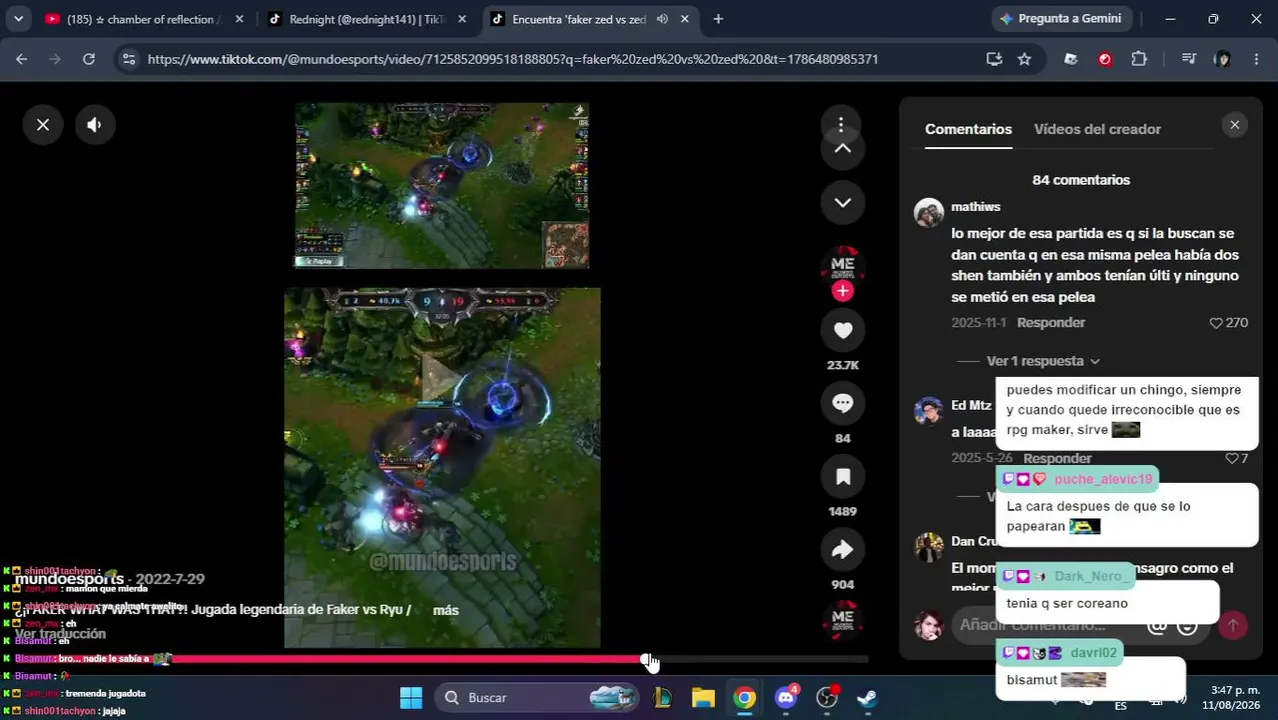The width and height of the screenshot is (1278, 720).
Task: Open the Roblox extension icon
Action: click(x=1071, y=59)
